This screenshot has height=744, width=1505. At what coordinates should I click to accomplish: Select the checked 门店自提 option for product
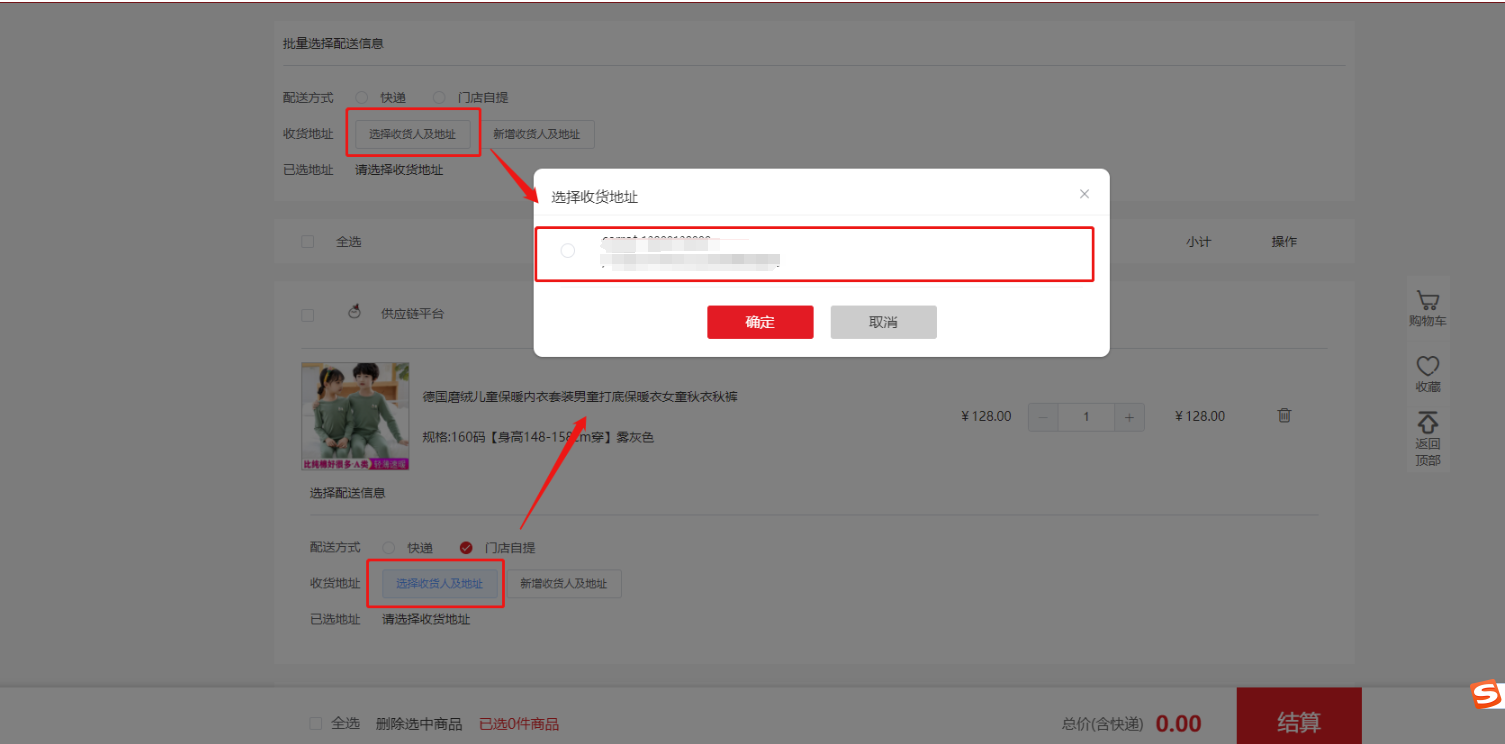click(466, 547)
